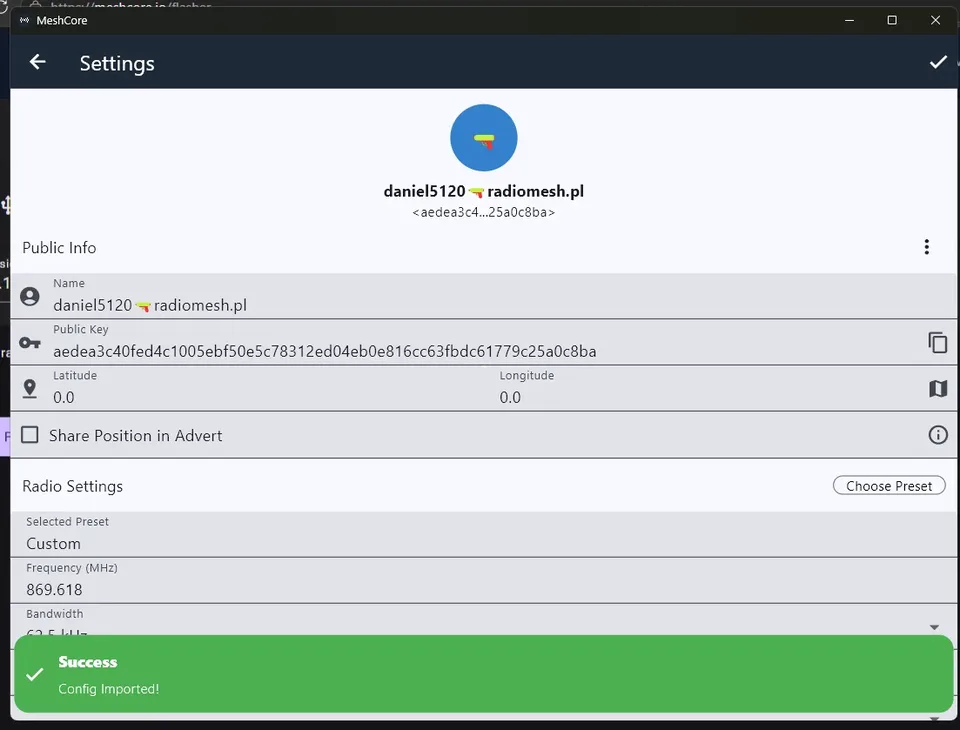The height and width of the screenshot is (730, 960).
Task: Close the MeshCore window
Action: (x=935, y=20)
